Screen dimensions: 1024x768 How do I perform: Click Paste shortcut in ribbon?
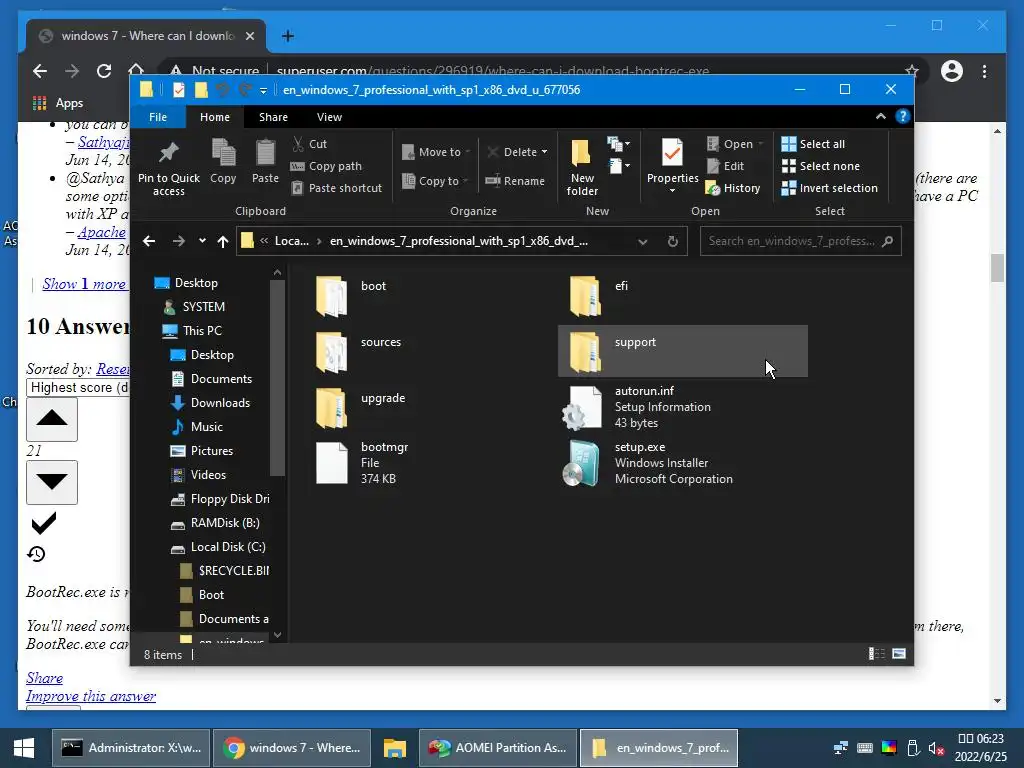click(x=336, y=188)
